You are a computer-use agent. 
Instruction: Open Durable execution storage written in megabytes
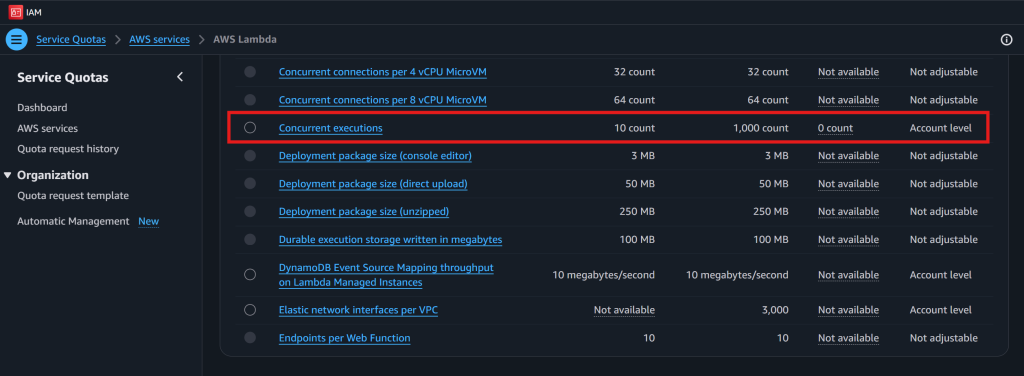point(391,240)
